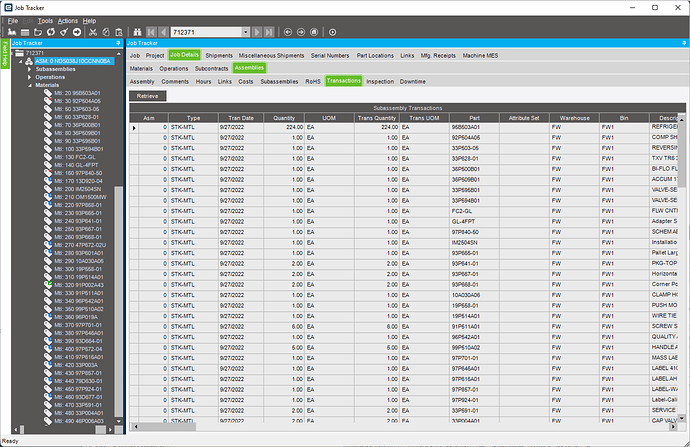Open the Actions menu
Viewport: 690px width, 447px height.
67,20
